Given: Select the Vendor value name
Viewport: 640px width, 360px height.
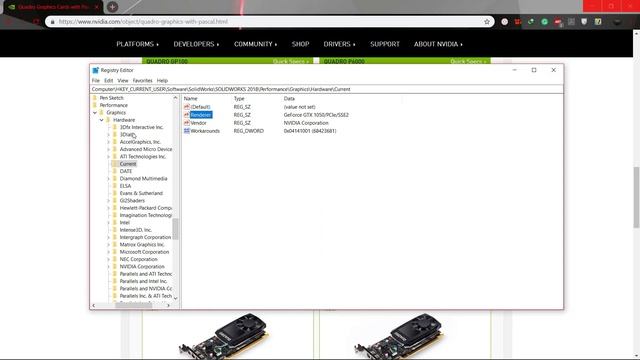Looking at the screenshot, I should pyautogui.click(x=198, y=123).
